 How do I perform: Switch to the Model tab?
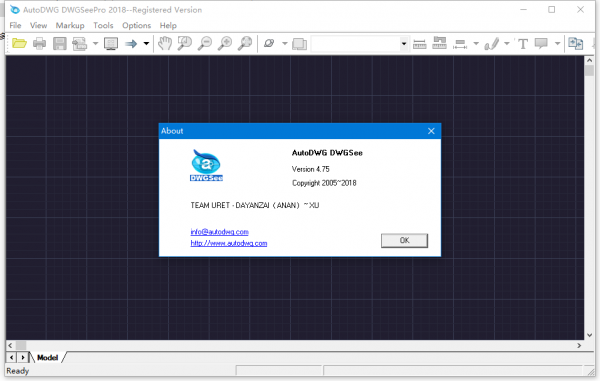tap(47, 358)
